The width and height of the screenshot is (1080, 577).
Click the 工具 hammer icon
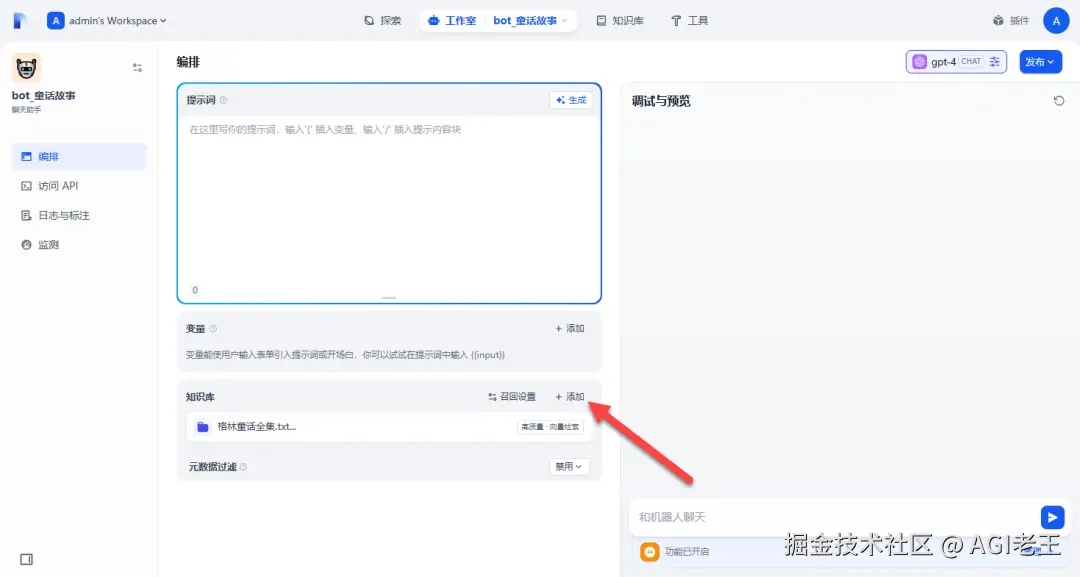point(676,21)
